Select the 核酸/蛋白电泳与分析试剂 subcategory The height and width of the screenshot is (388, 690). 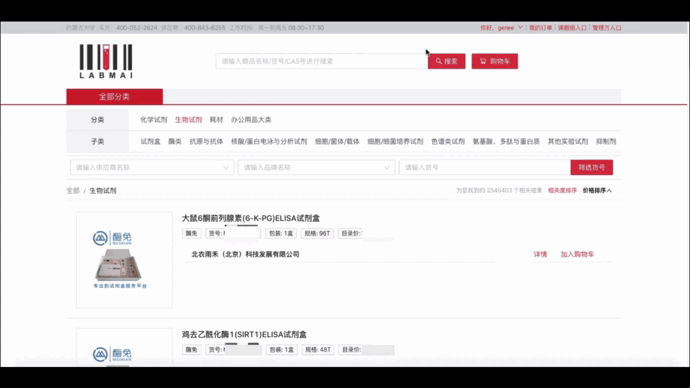269,142
